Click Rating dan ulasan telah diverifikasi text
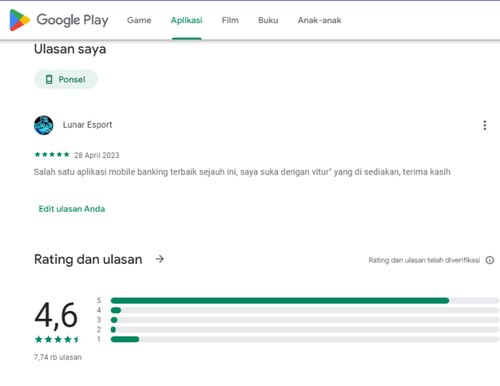Viewport: 500px width, 386px height. pos(424,260)
